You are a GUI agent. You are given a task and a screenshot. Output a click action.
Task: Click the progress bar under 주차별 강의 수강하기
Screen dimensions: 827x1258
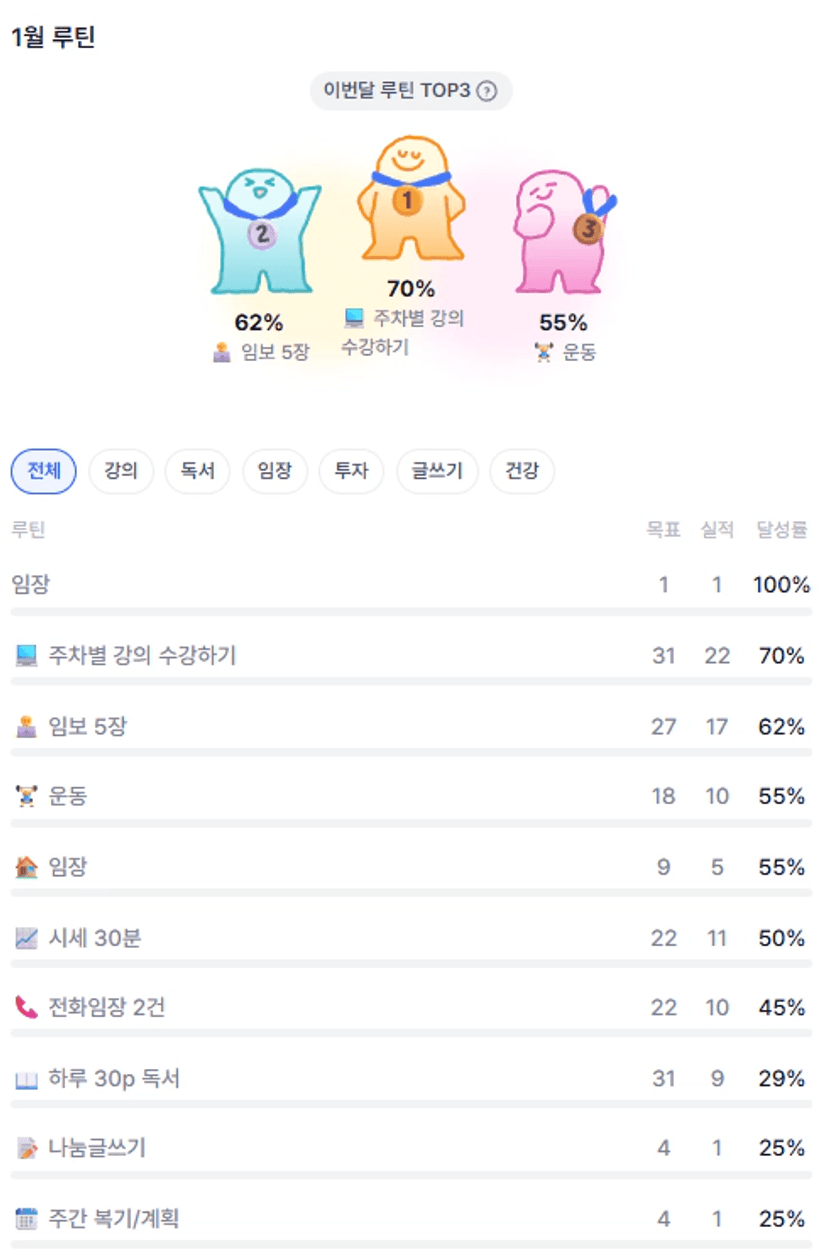[411, 681]
